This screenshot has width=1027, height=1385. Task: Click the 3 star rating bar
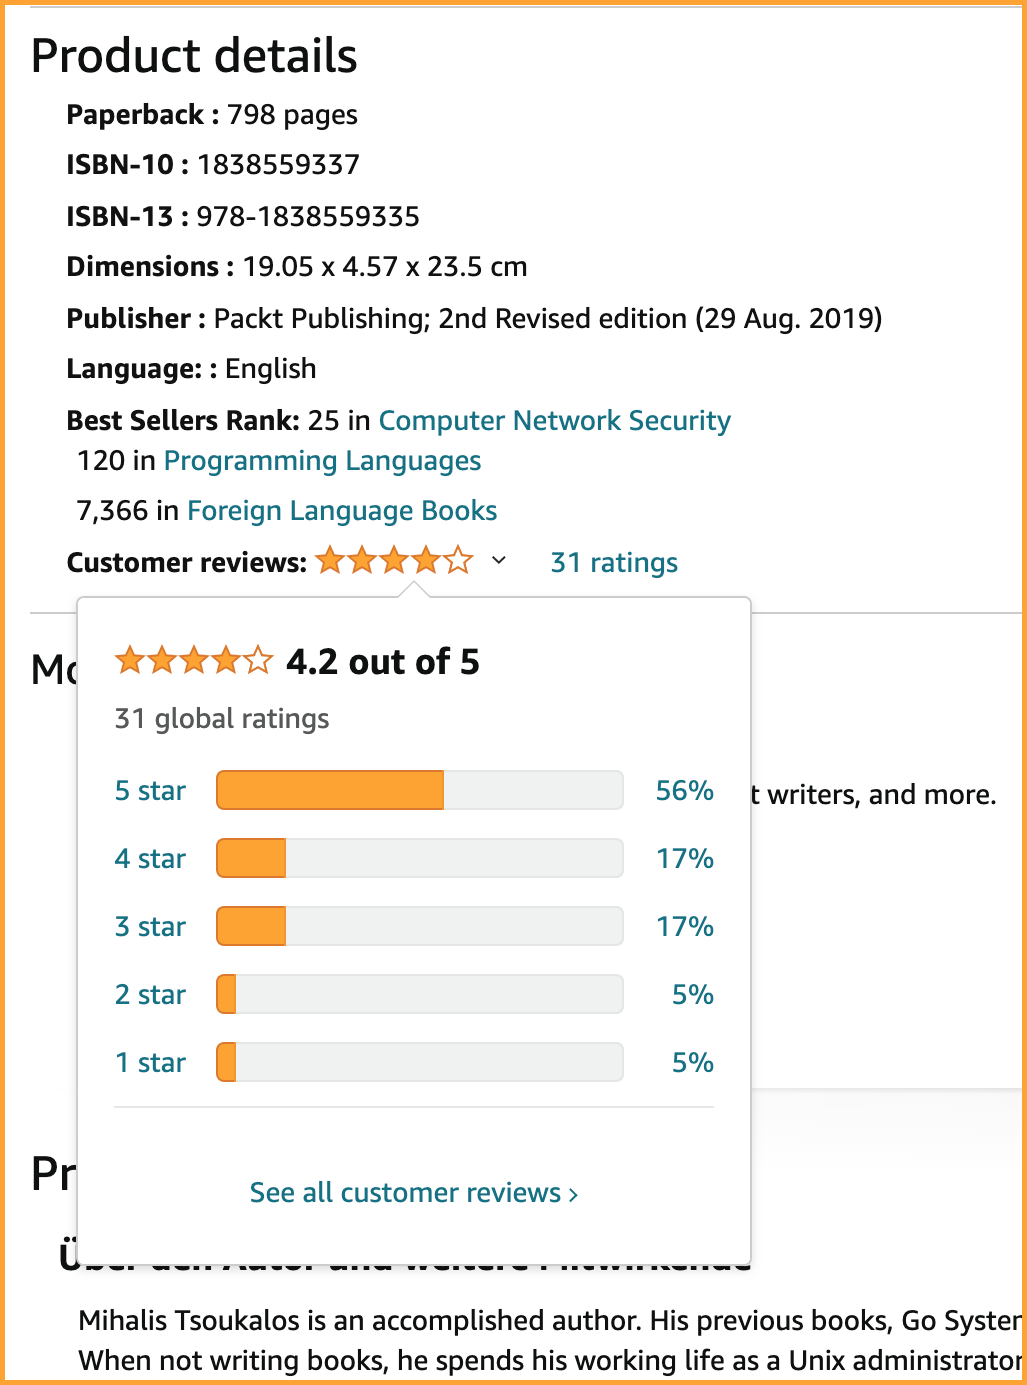420,926
